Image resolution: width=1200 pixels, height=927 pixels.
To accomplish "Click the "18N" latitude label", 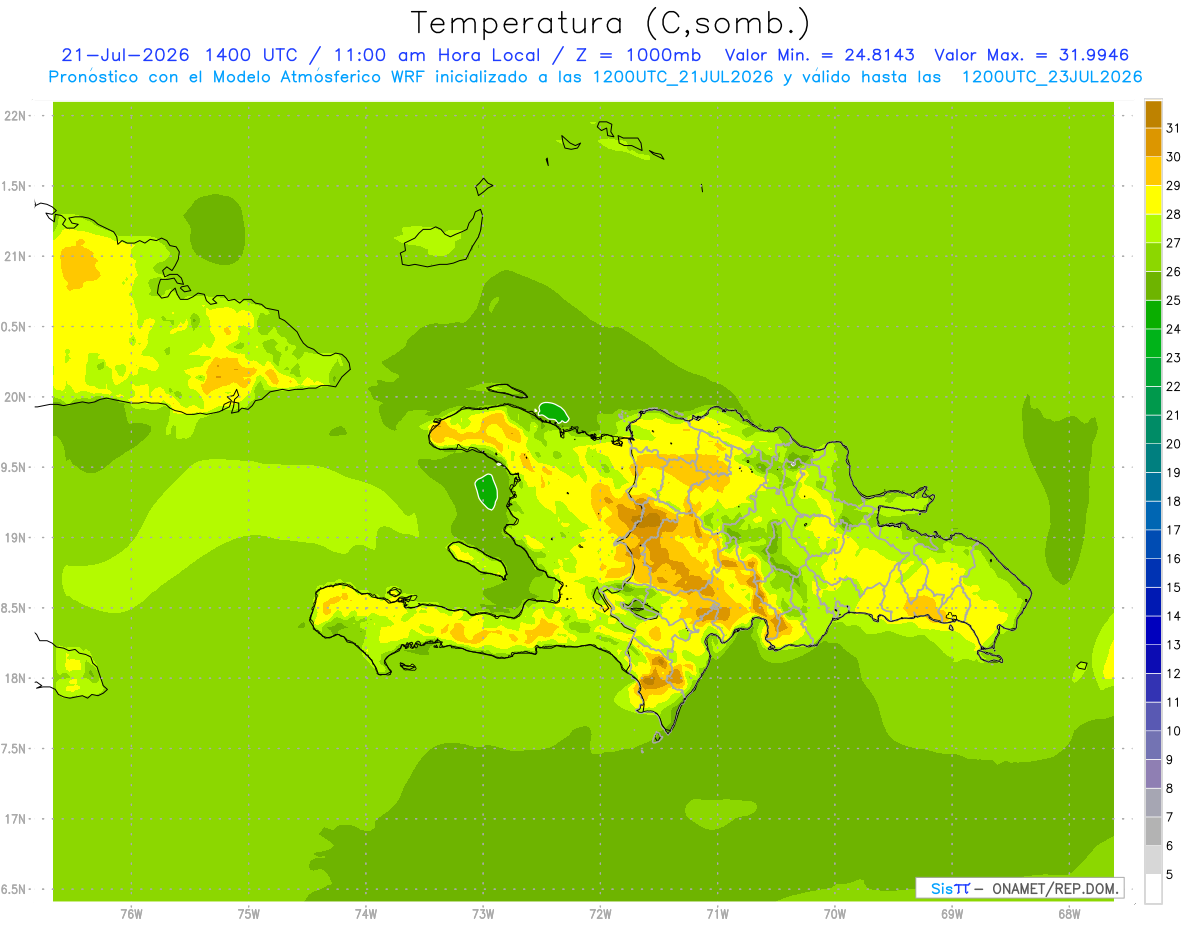I will pyautogui.click(x=15, y=678).
